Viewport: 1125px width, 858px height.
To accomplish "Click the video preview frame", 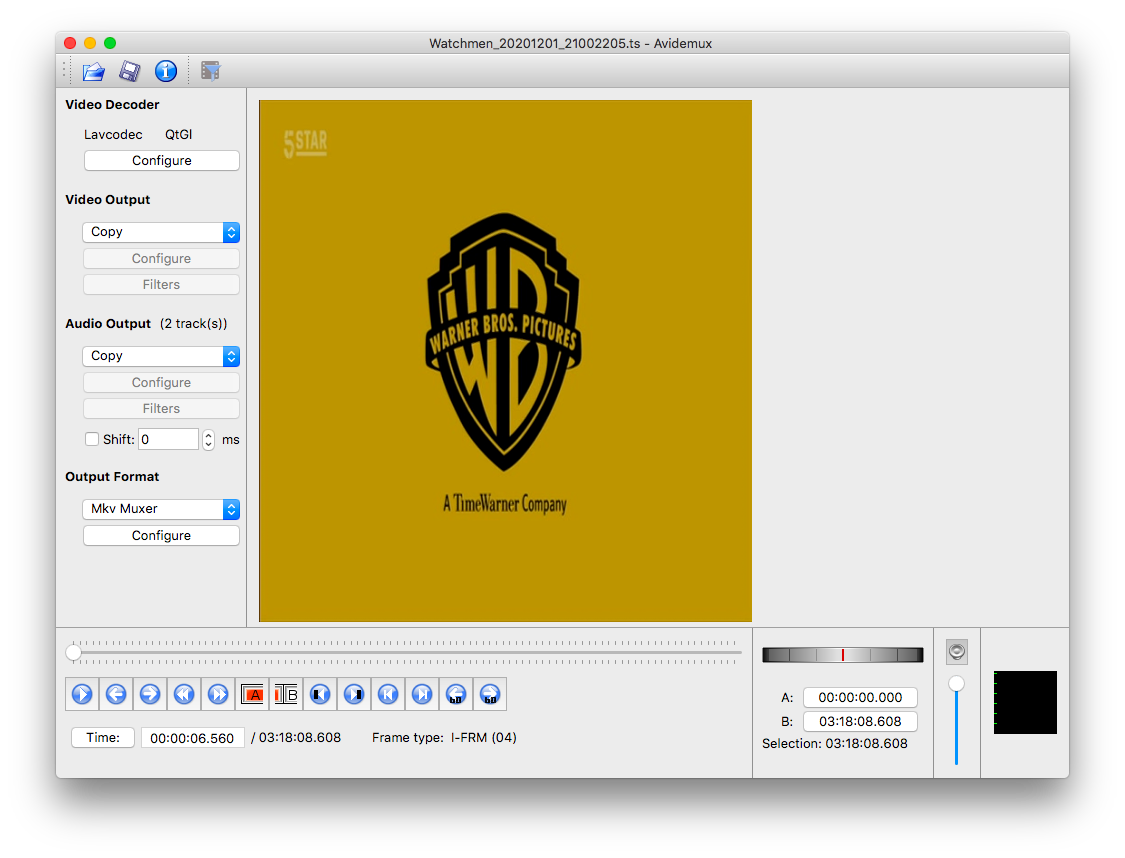I will pos(505,361).
